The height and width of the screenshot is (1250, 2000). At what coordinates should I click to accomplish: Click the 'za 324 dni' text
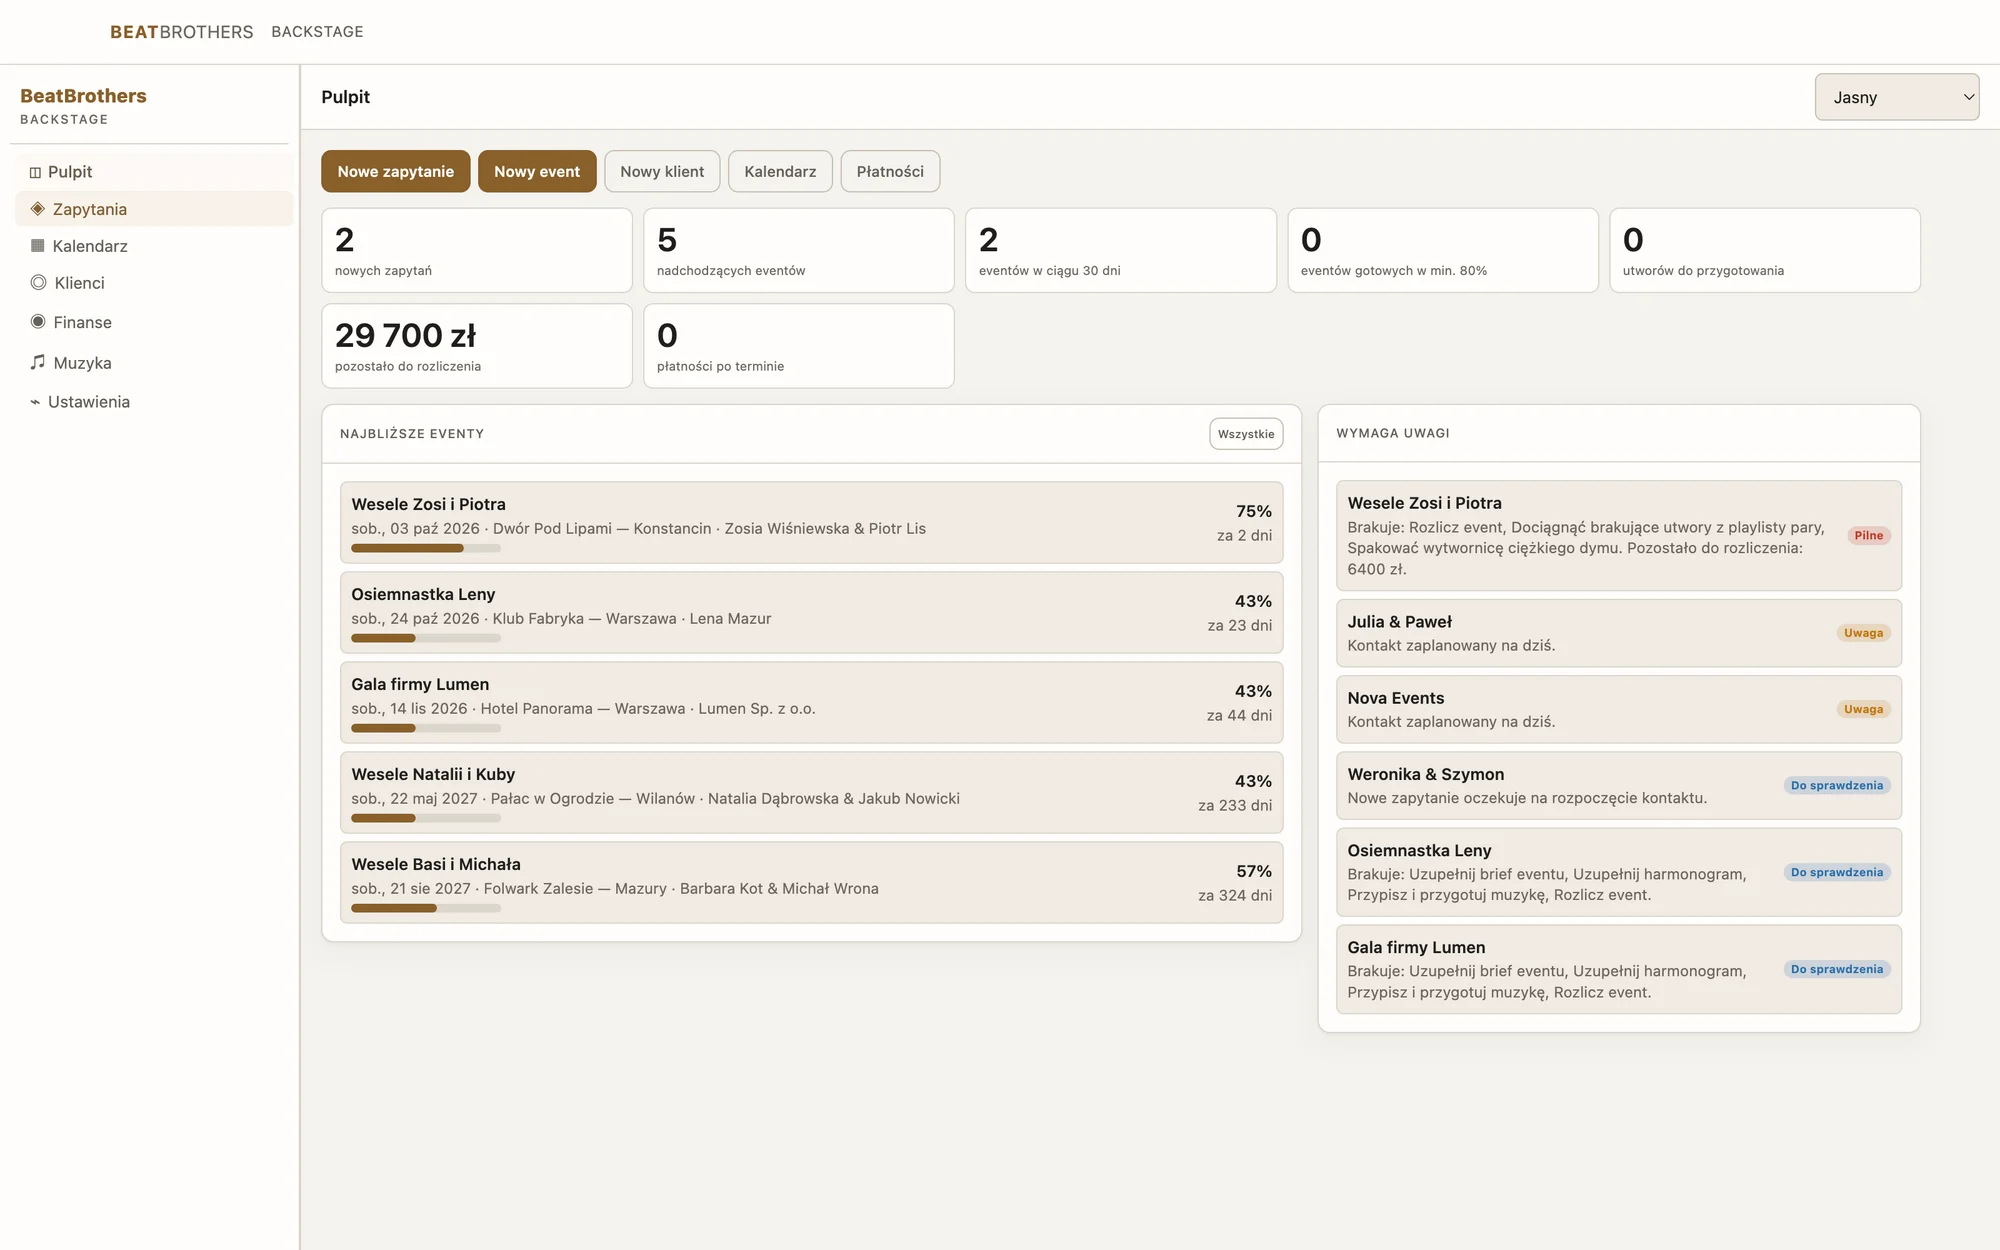tap(1235, 895)
